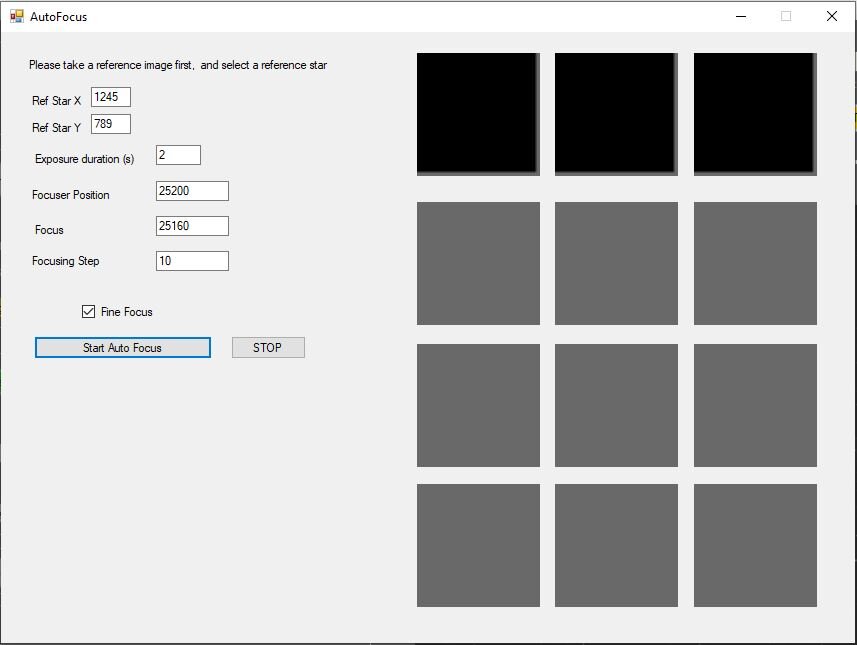
Task: Click the Focusing Step field showing 10
Action: [x=192, y=261]
